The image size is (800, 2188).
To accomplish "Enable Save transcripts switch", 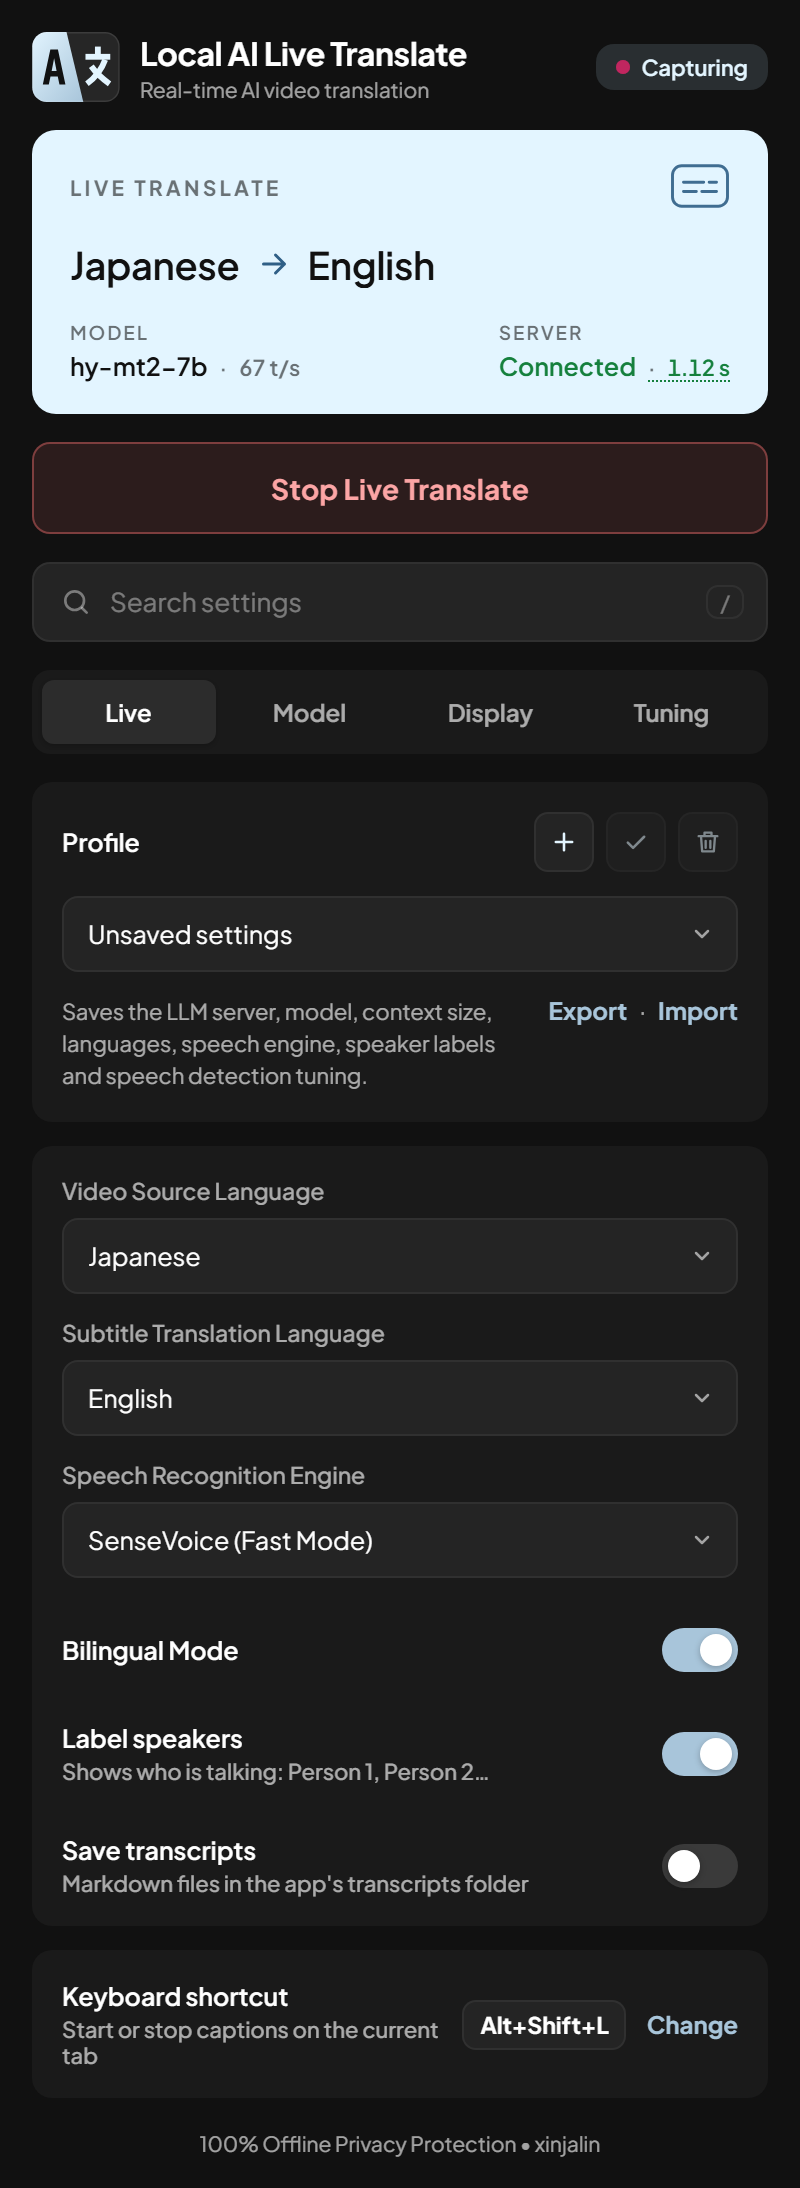I will point(700,1866).
